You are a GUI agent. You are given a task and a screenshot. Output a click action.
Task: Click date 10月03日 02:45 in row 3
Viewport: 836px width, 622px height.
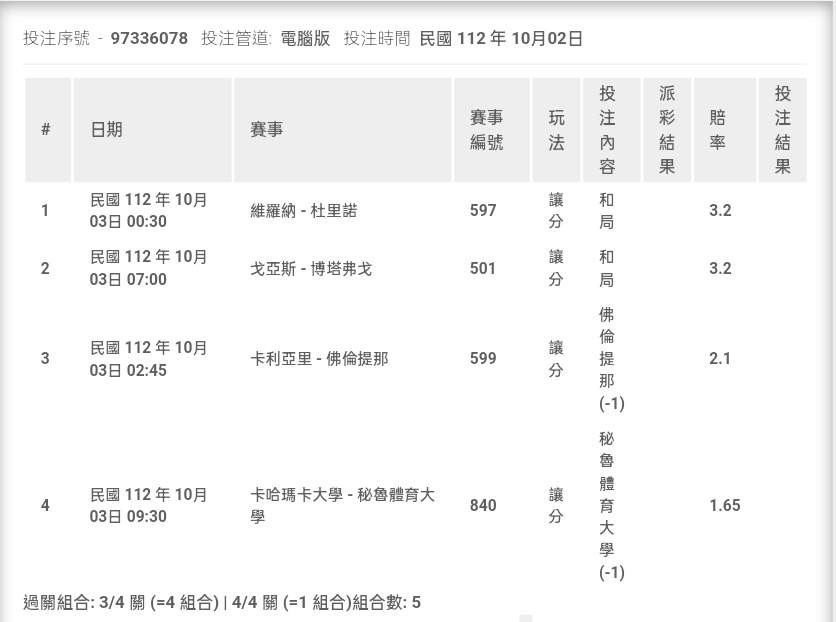click(148, 359)
